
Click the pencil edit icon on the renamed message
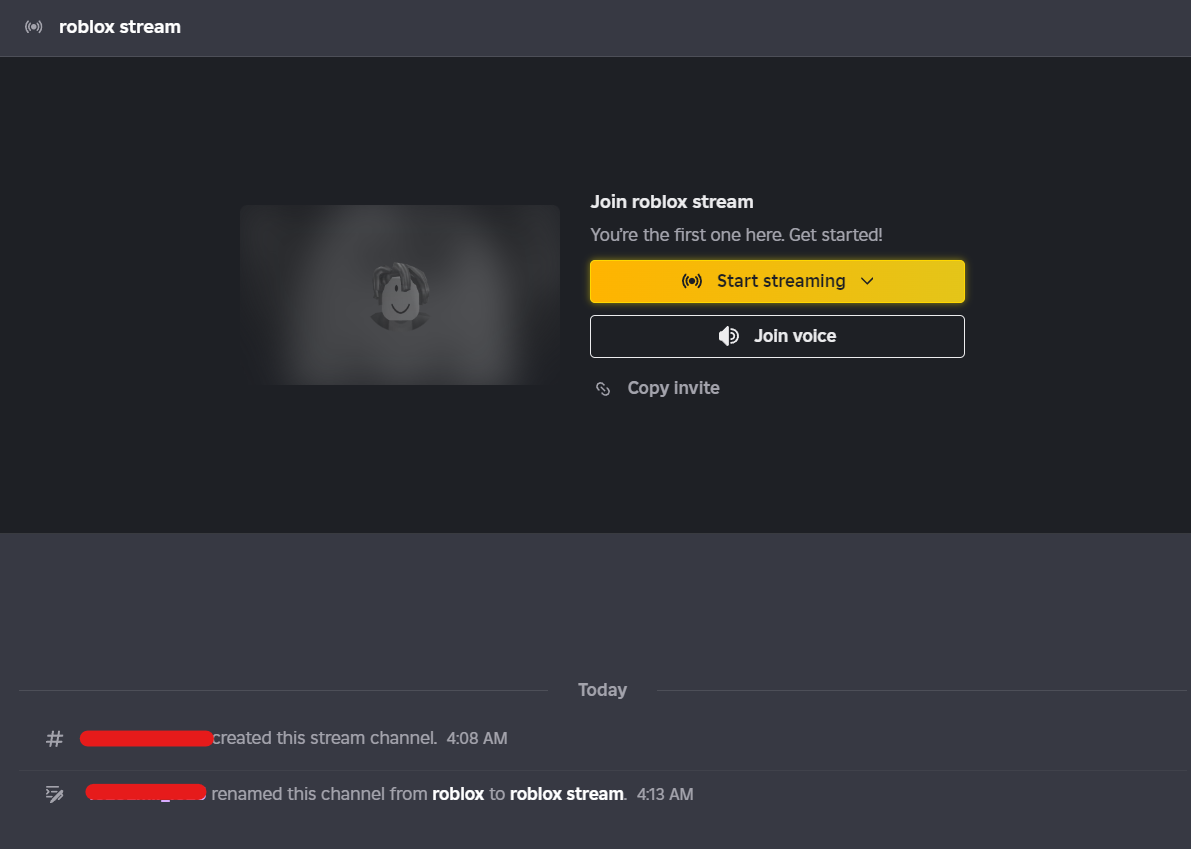pos(55,794)
